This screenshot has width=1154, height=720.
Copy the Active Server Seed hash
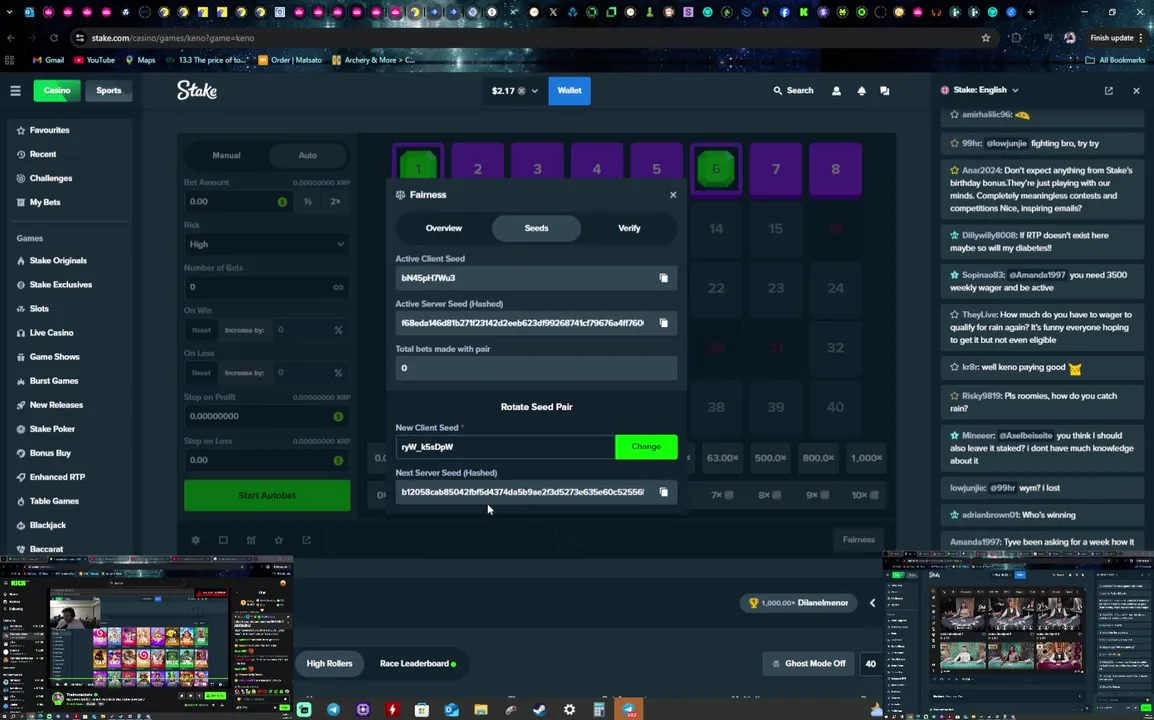[663, 323]
